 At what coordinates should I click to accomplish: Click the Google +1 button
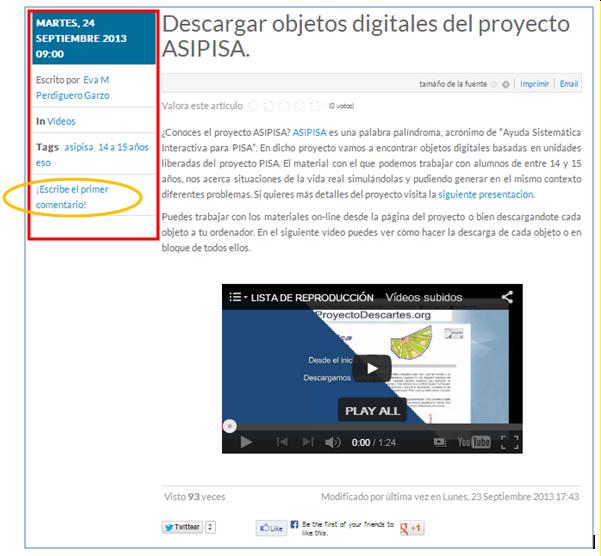412,528
